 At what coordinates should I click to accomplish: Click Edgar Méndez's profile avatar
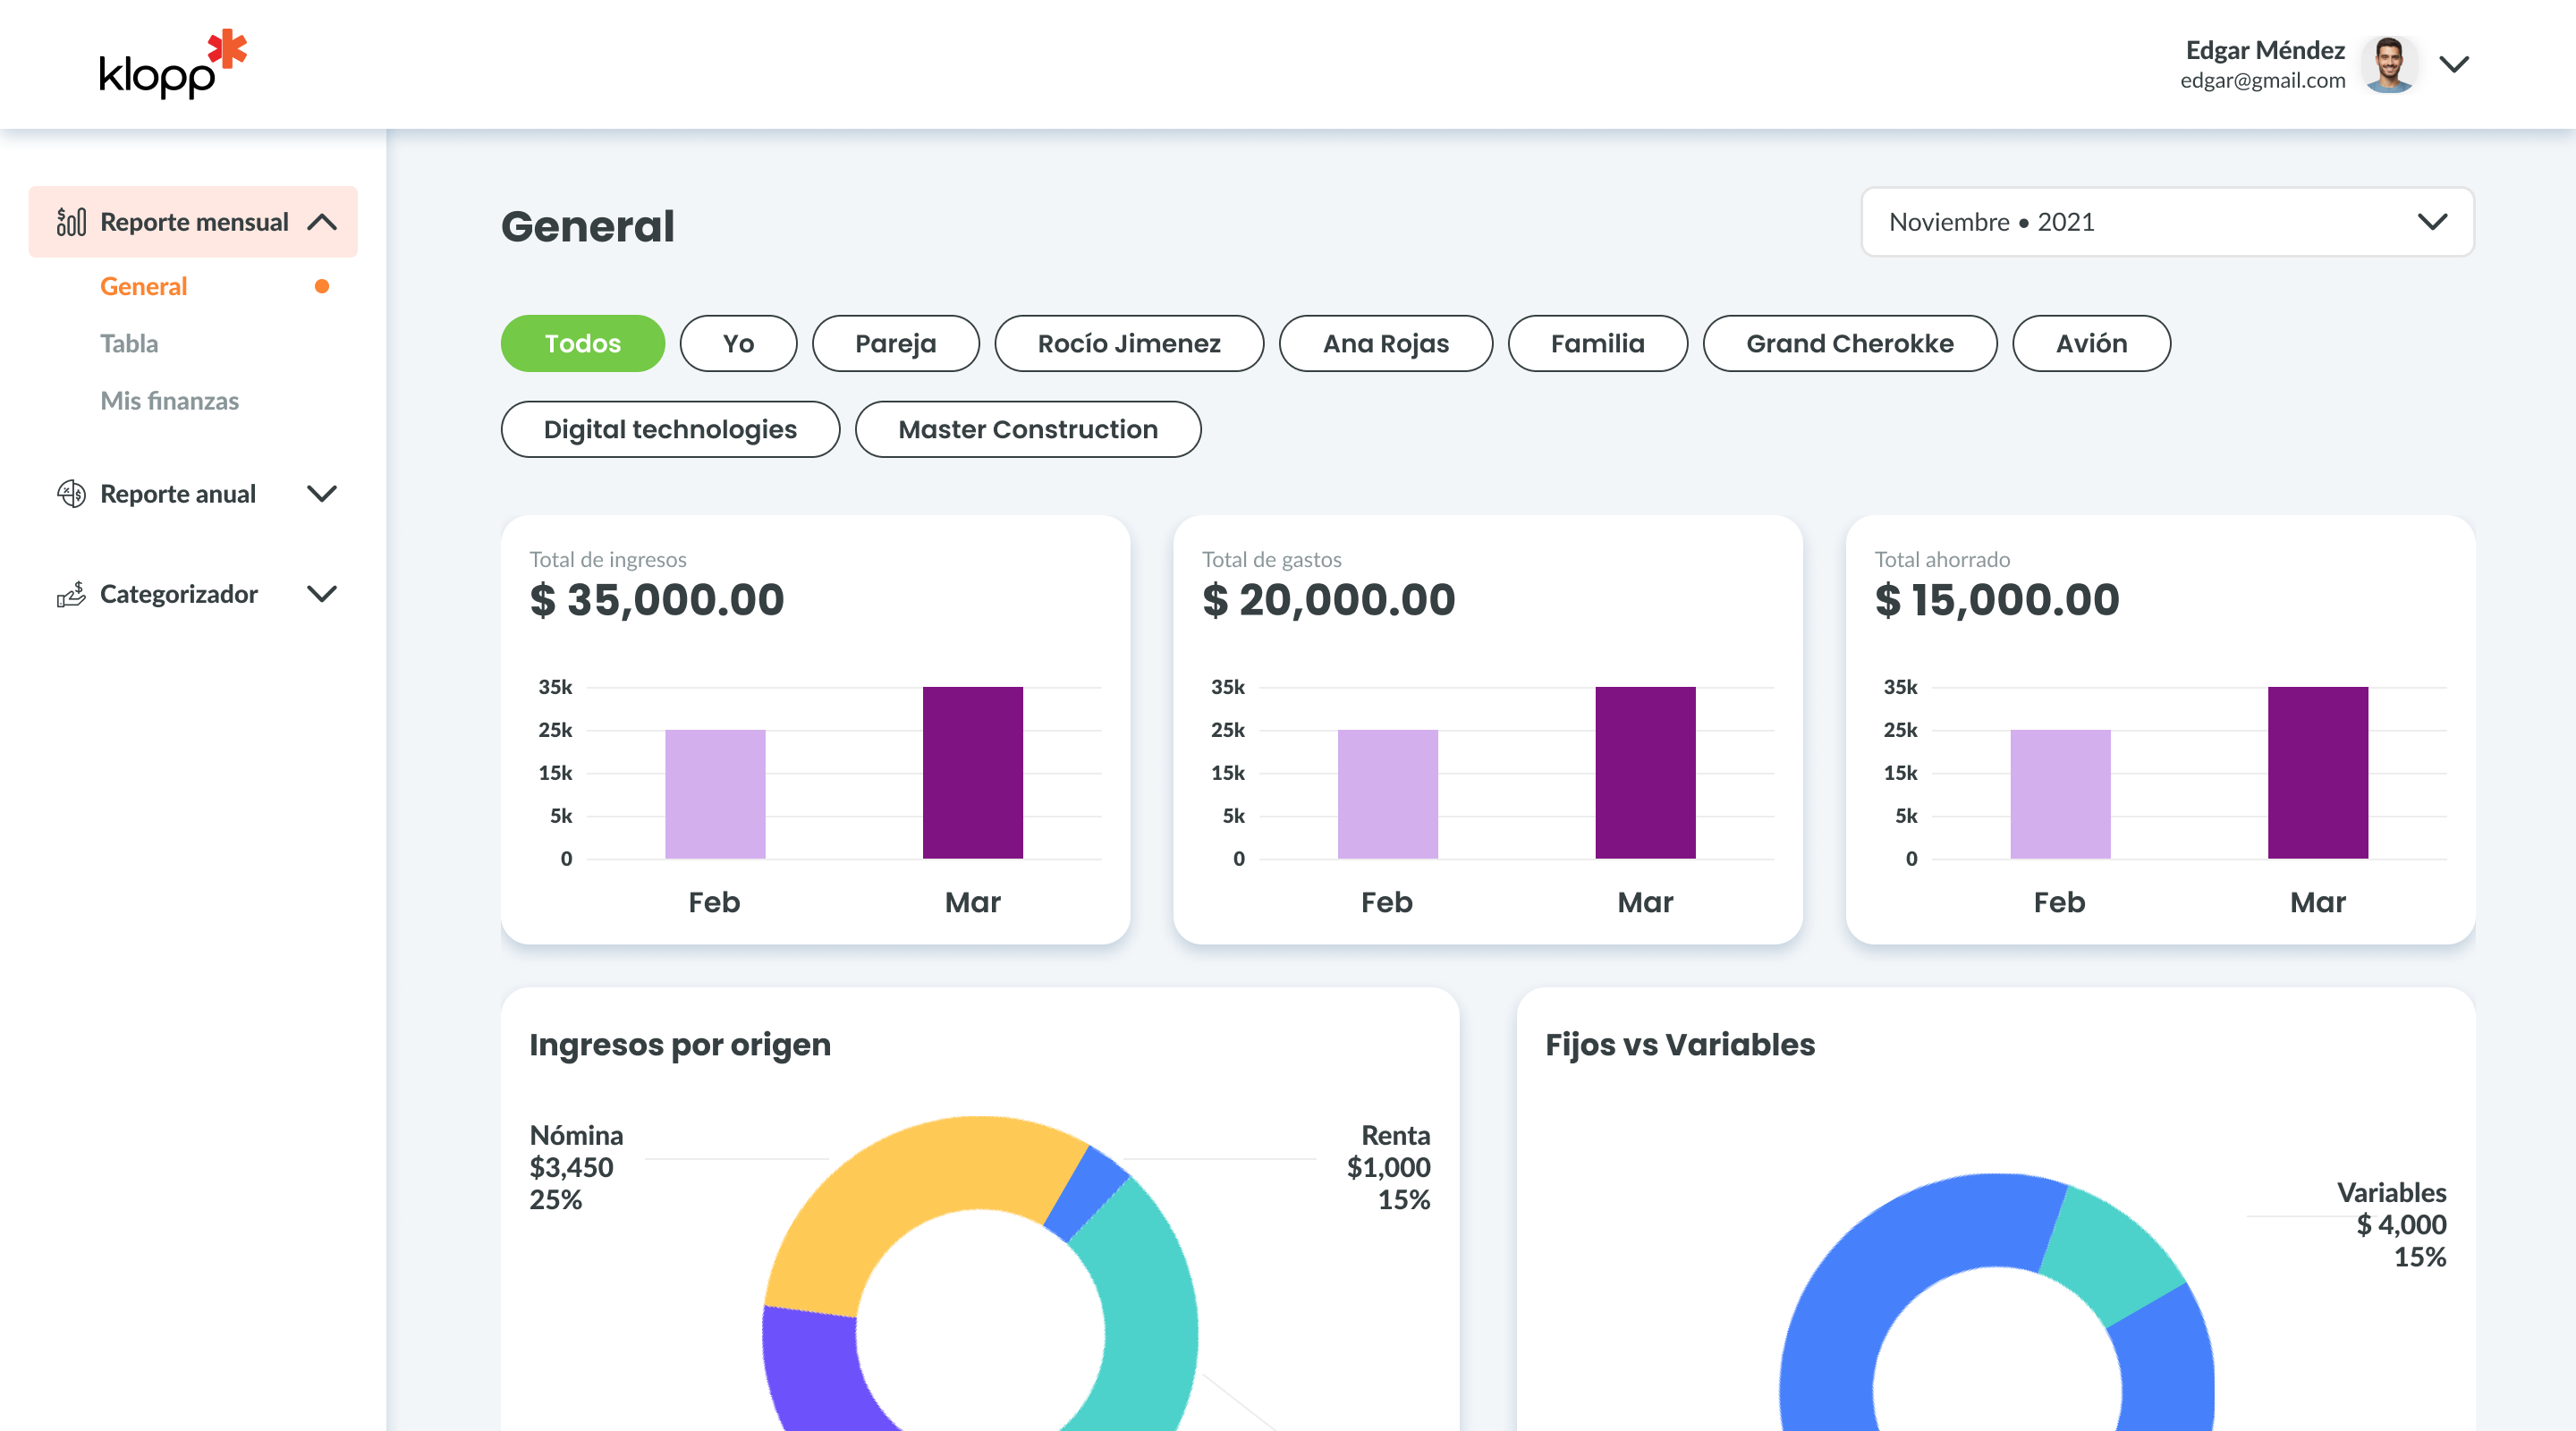tap(2389, 64)
